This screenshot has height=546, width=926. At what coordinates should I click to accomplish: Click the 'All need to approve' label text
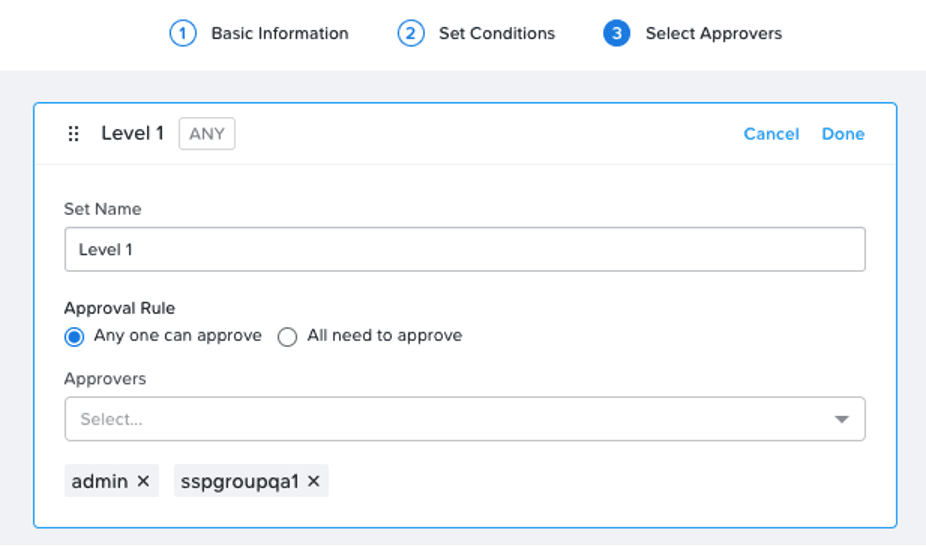click(384, 335)
